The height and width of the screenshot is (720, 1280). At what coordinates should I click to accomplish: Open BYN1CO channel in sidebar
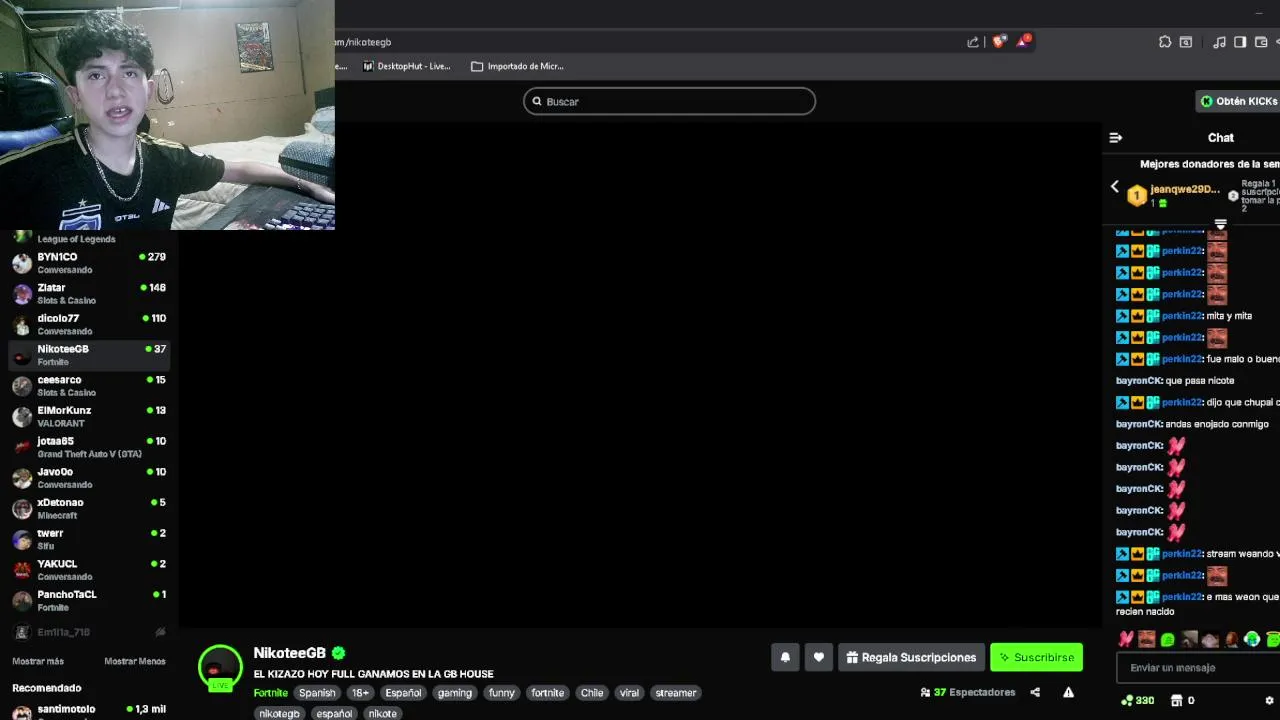[89, 263]
